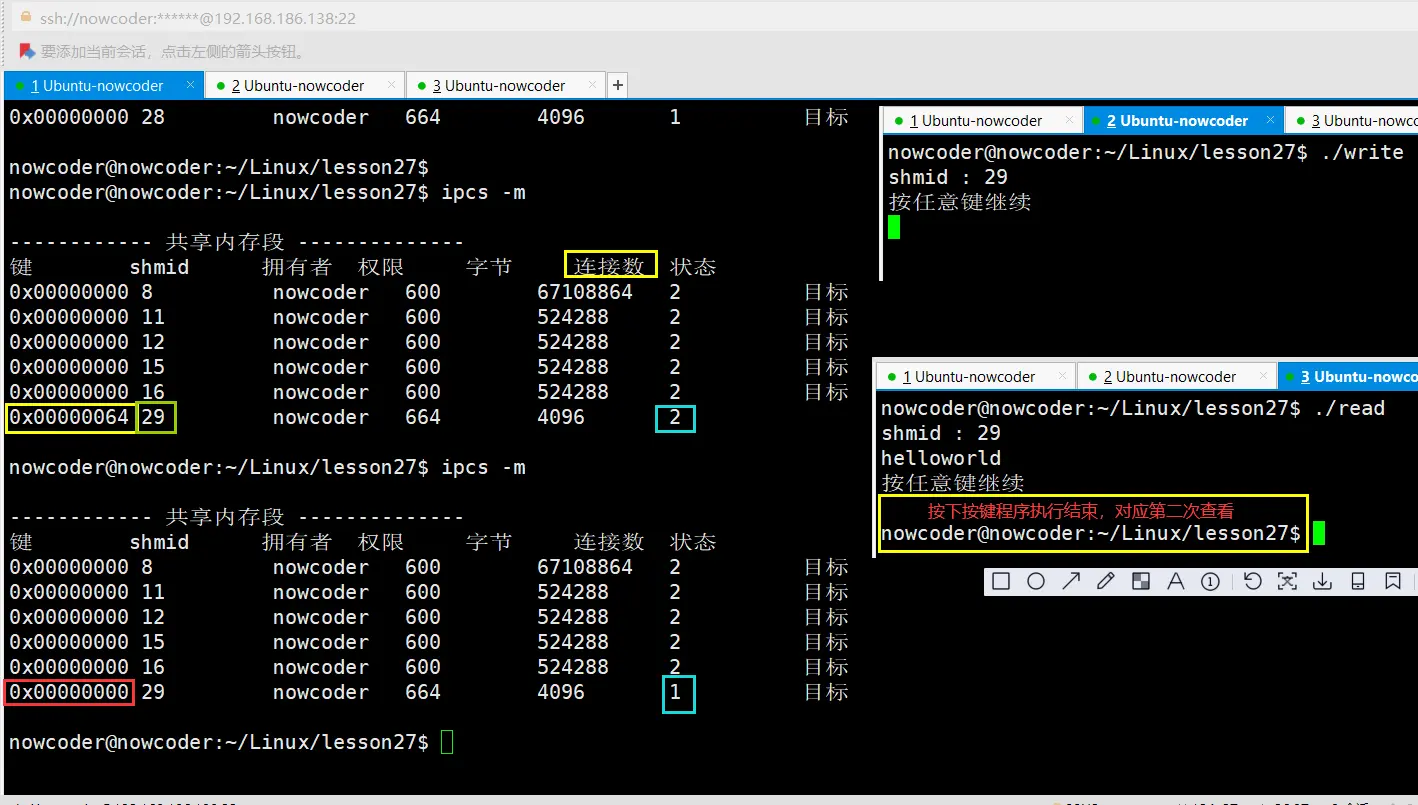Click key value 0x00000064 in terminal
The width and height of the screenshot is (1418, 805).
coord(69,417)
